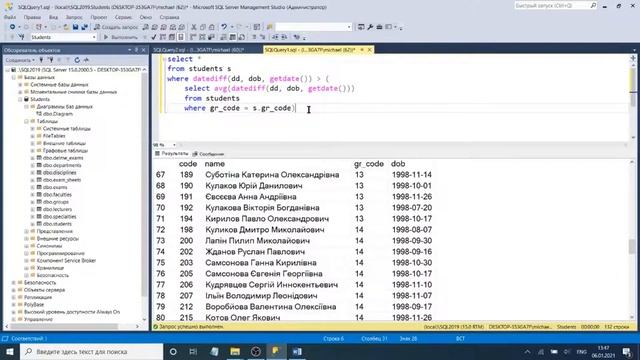
Task: Click the Создать запрос button
Action: pyautogui.click(x=116, y=27)
